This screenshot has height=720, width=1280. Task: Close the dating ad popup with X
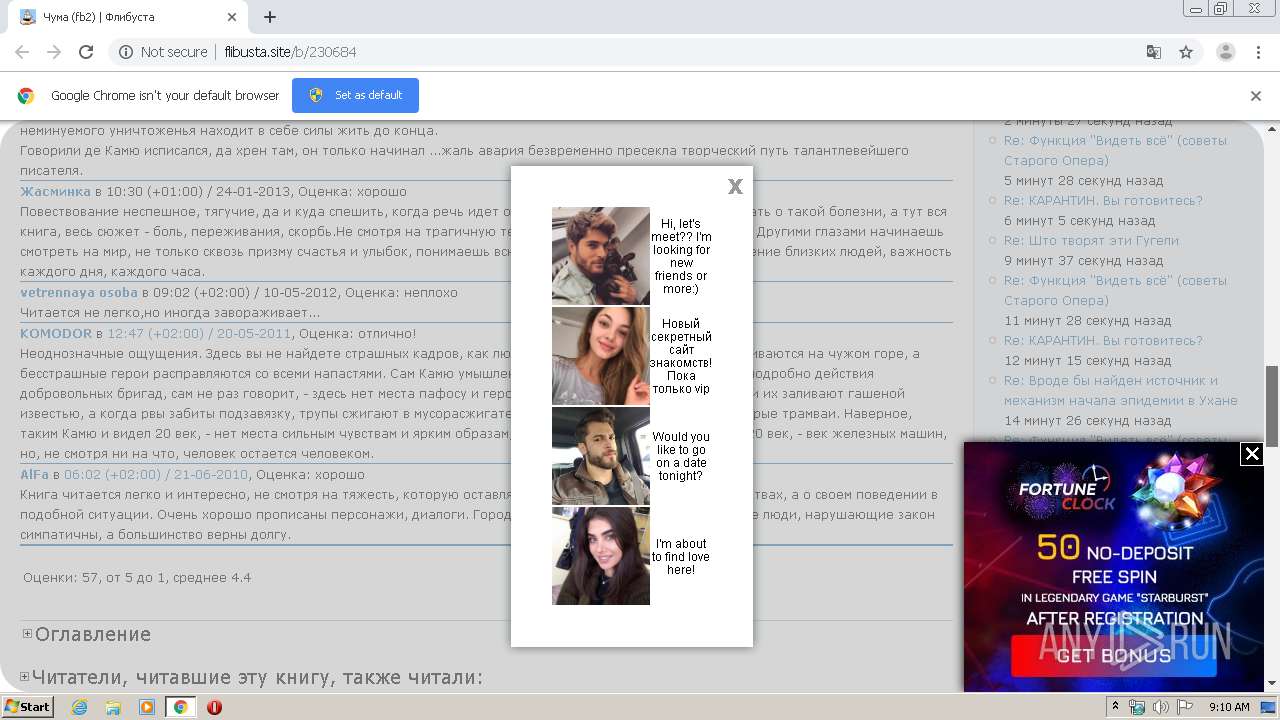(x=735, y=186)
